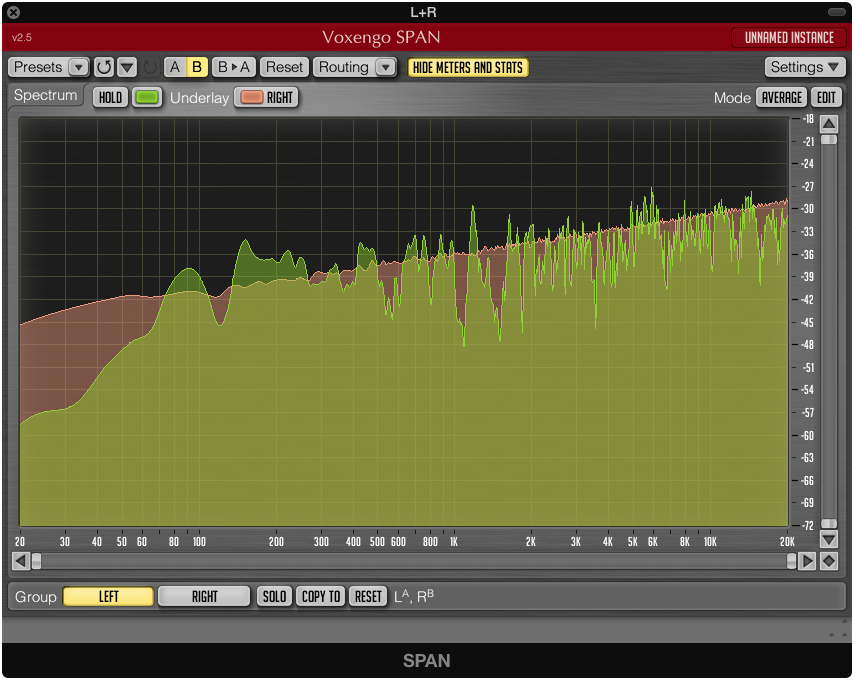The height and width of the screenshot is (680, 854).
Task: Click the 100 frequency axis label
Action: [x=199, y=542]
